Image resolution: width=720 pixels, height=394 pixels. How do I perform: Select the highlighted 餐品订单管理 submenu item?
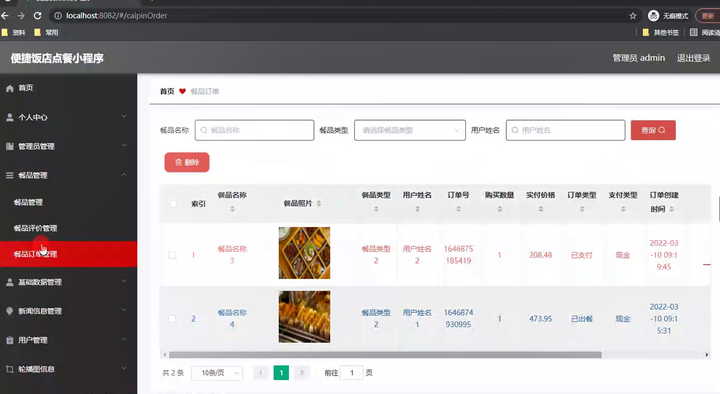click(x=68, y=254)
